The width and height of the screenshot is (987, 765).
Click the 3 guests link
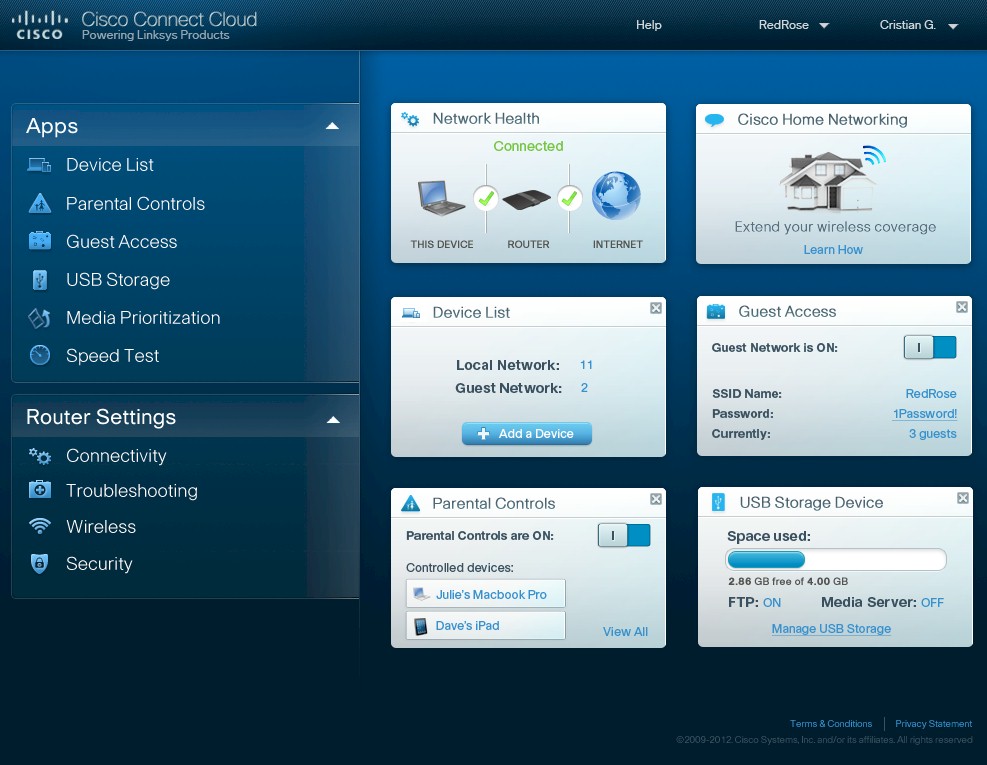(932, 434)
